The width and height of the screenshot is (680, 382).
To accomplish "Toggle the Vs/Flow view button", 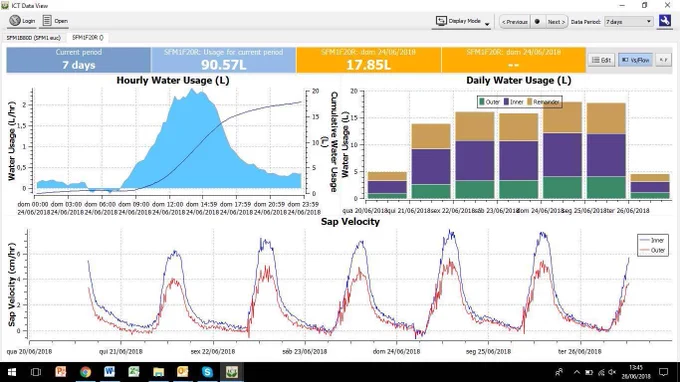I will click(x=635, y=60).
